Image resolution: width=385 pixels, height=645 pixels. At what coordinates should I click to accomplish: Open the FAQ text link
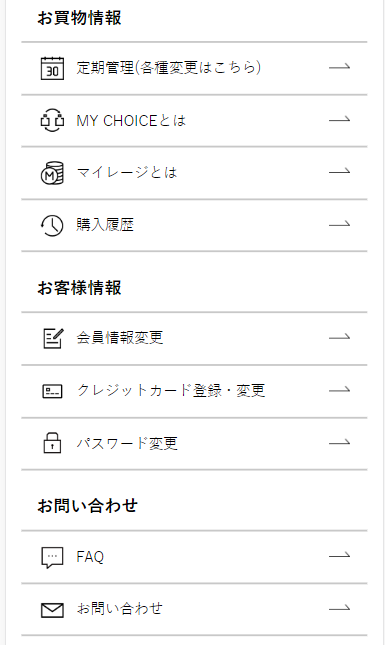click(90, 557)
